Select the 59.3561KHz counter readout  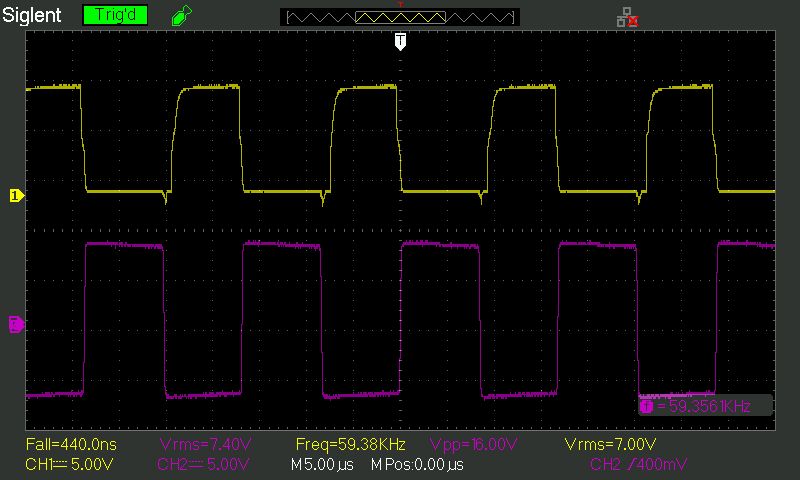pyautogui.click(x=704, y=406)
